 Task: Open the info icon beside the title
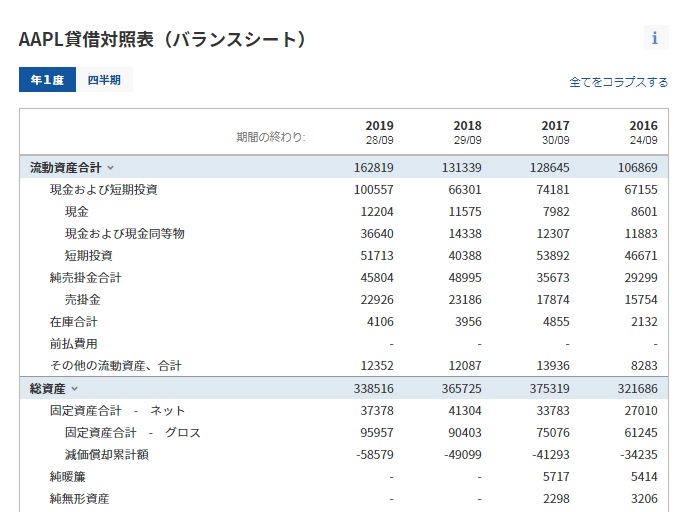click(x=656, y=38)
